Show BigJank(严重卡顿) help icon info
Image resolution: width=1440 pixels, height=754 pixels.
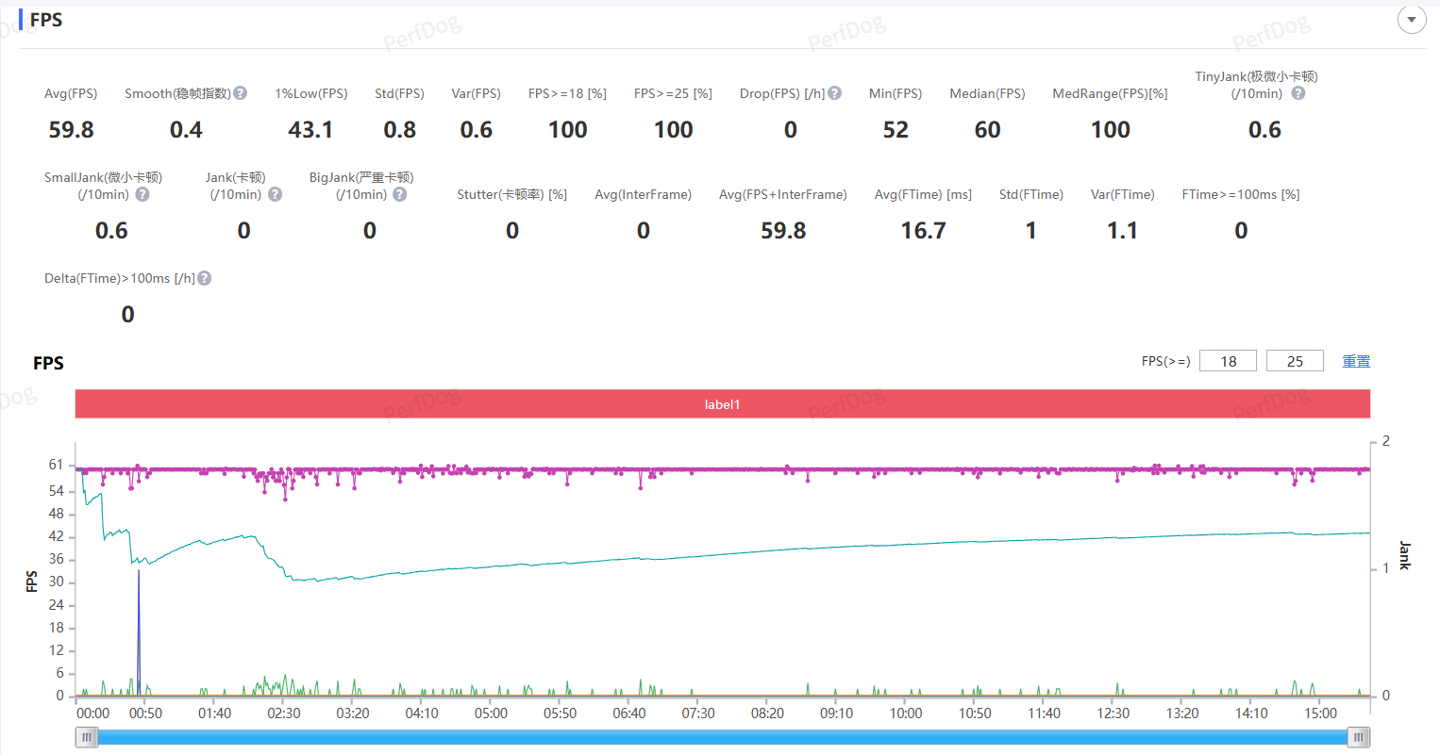tap(400, 194)
